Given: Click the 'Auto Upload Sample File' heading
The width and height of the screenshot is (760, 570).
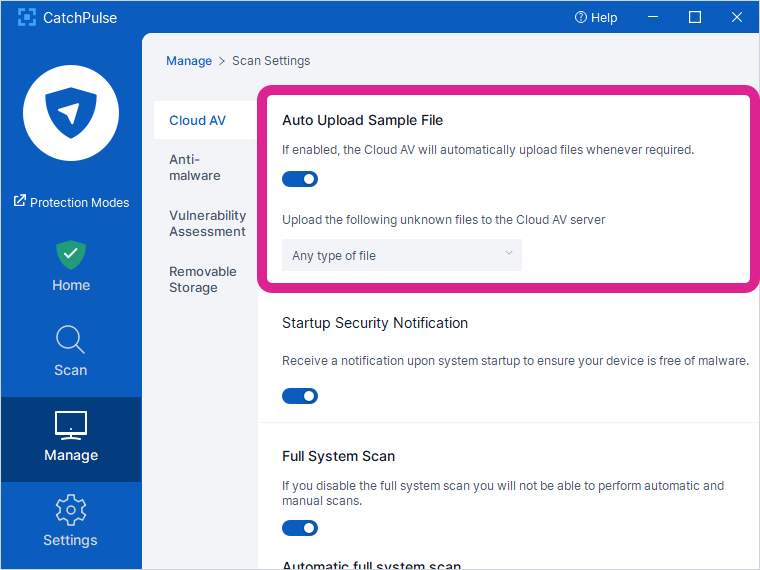Looking at the screenshot, I should pyautogui.click(x=363, y=120).
